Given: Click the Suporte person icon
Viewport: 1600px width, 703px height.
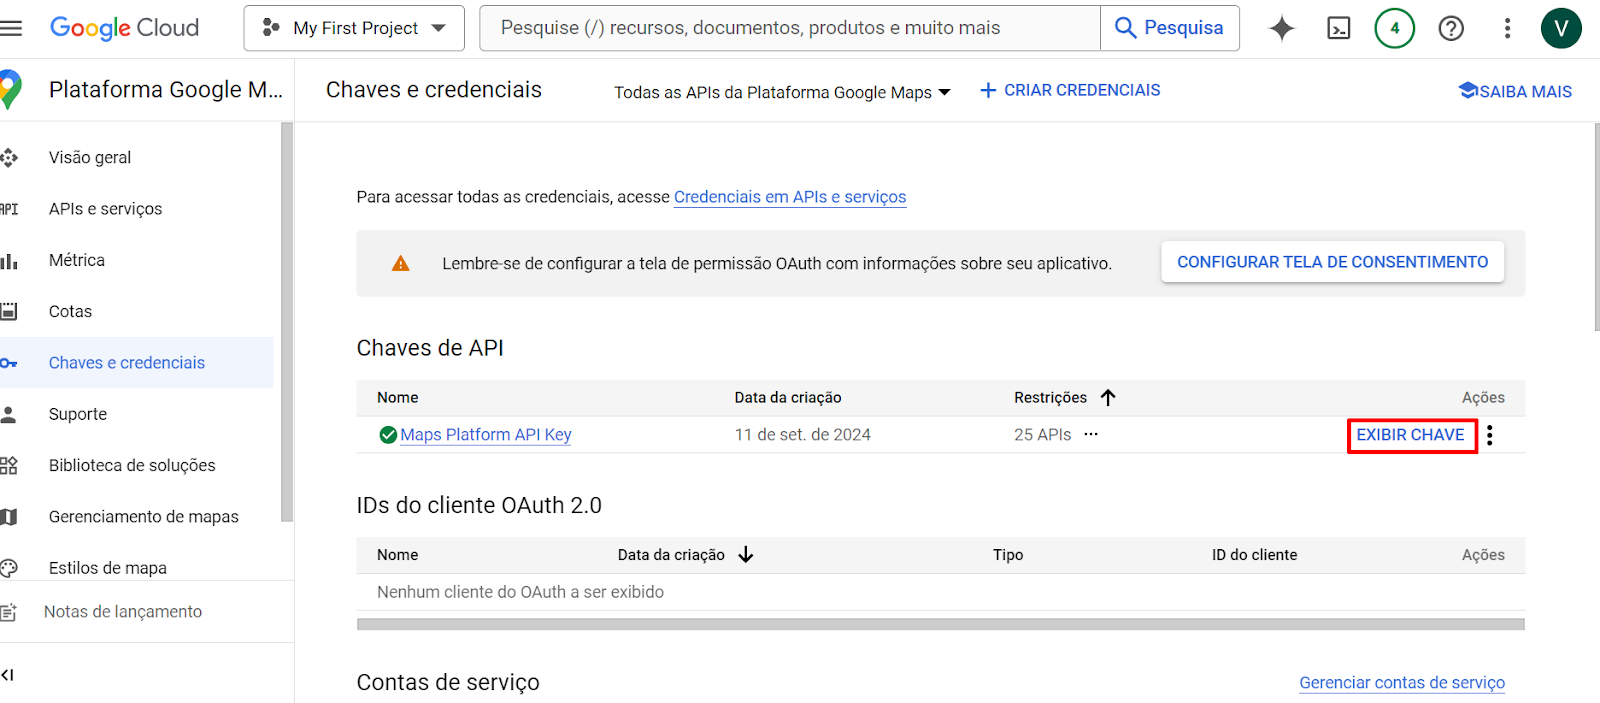Looking at the screenshot, I should [x=9, y=414].
